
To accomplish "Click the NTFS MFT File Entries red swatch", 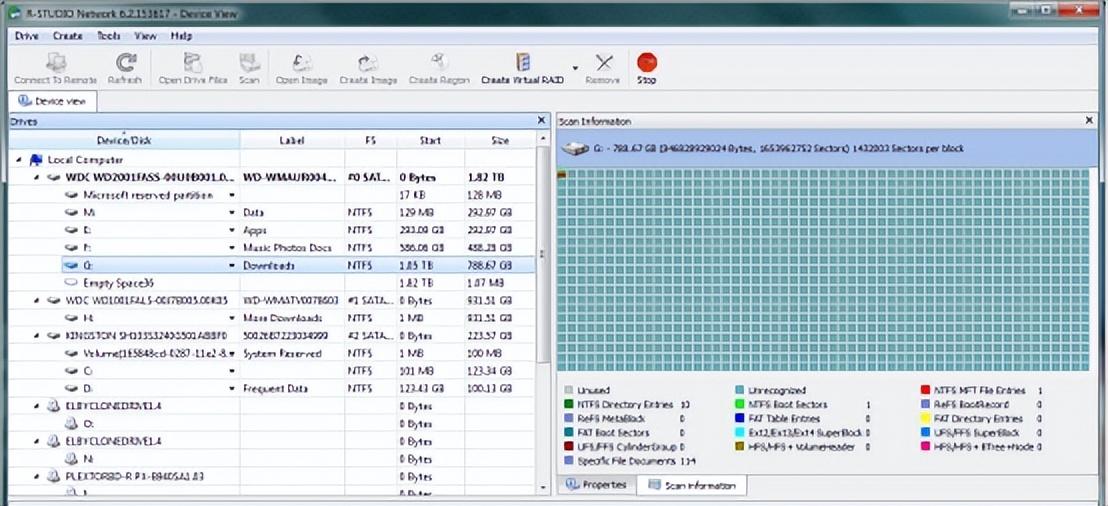I will coord(927,391).
